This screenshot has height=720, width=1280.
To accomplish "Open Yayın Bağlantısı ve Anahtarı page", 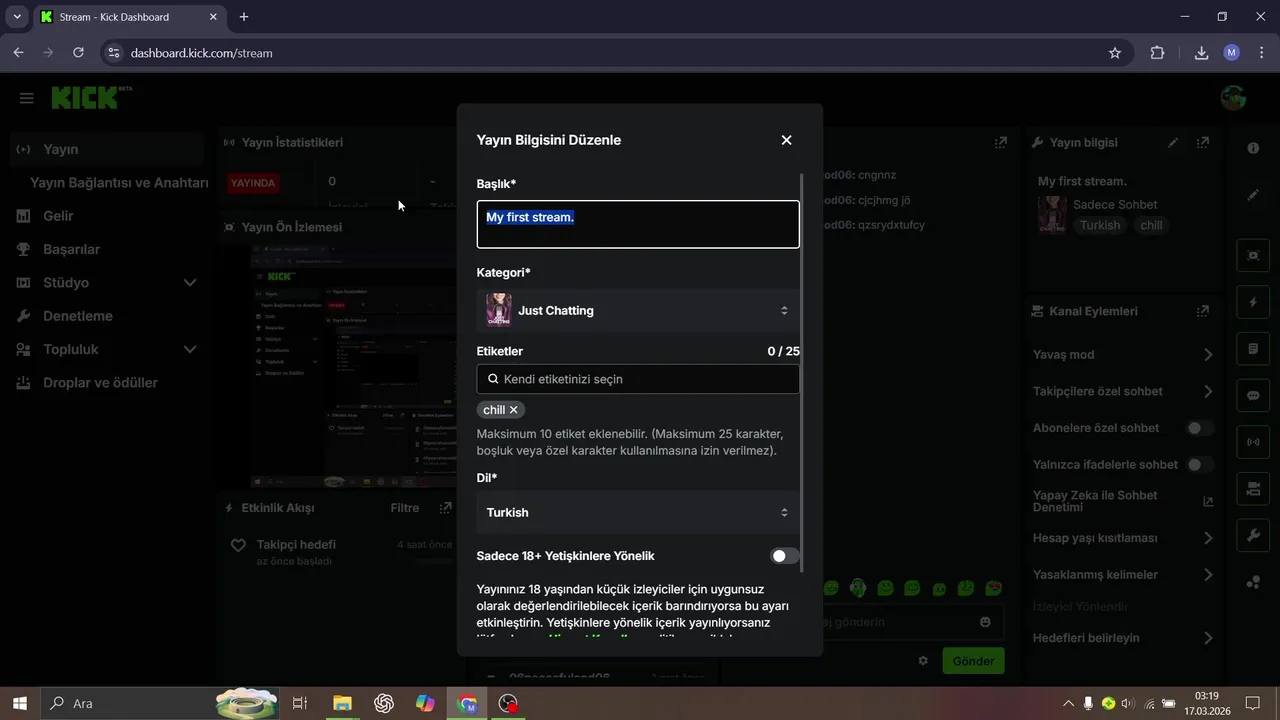I will pos(119,183).
